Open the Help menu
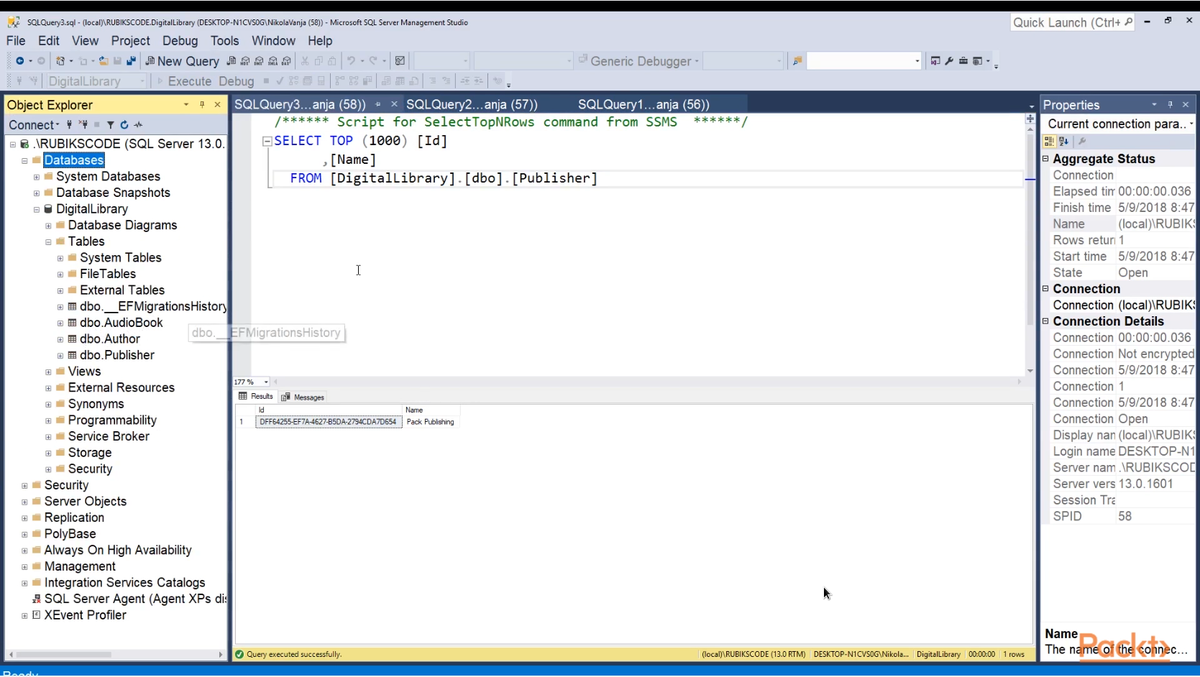 coord(320,41)
